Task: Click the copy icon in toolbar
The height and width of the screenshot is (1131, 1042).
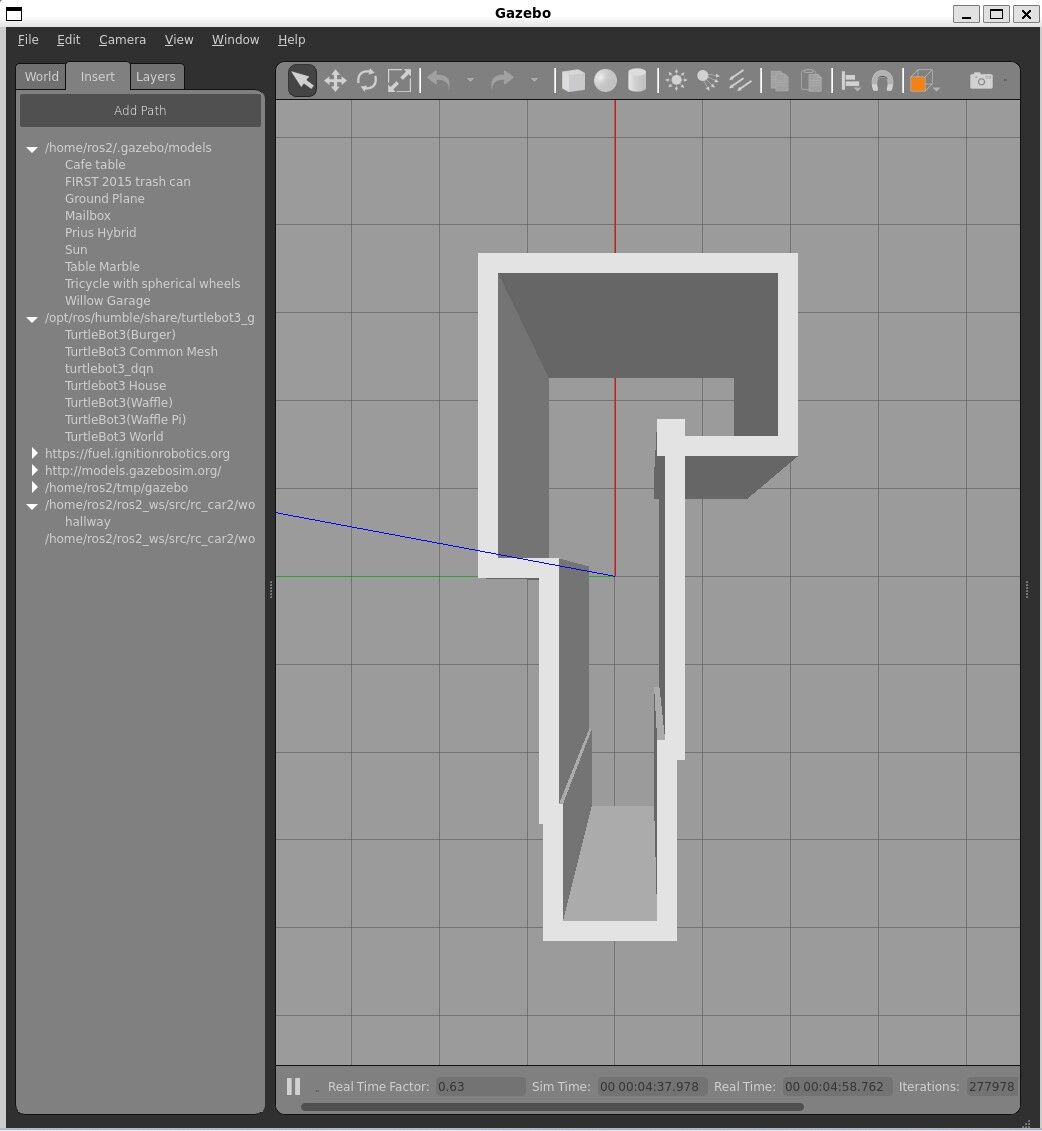Action: tap(780, 80)
